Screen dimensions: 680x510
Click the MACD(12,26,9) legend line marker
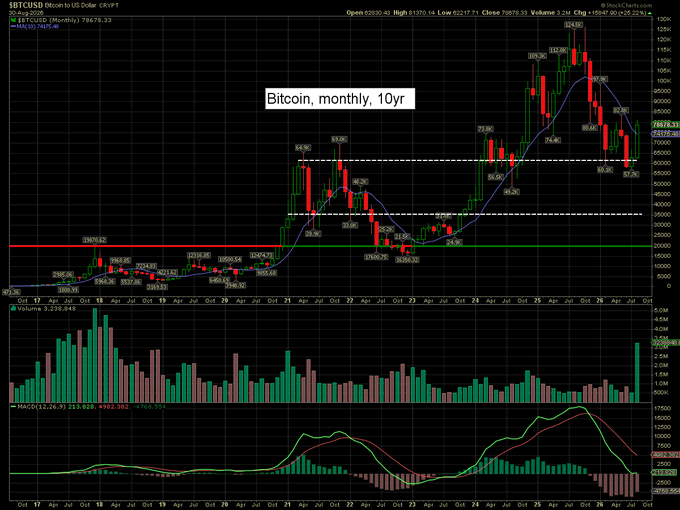click(13, 407)
